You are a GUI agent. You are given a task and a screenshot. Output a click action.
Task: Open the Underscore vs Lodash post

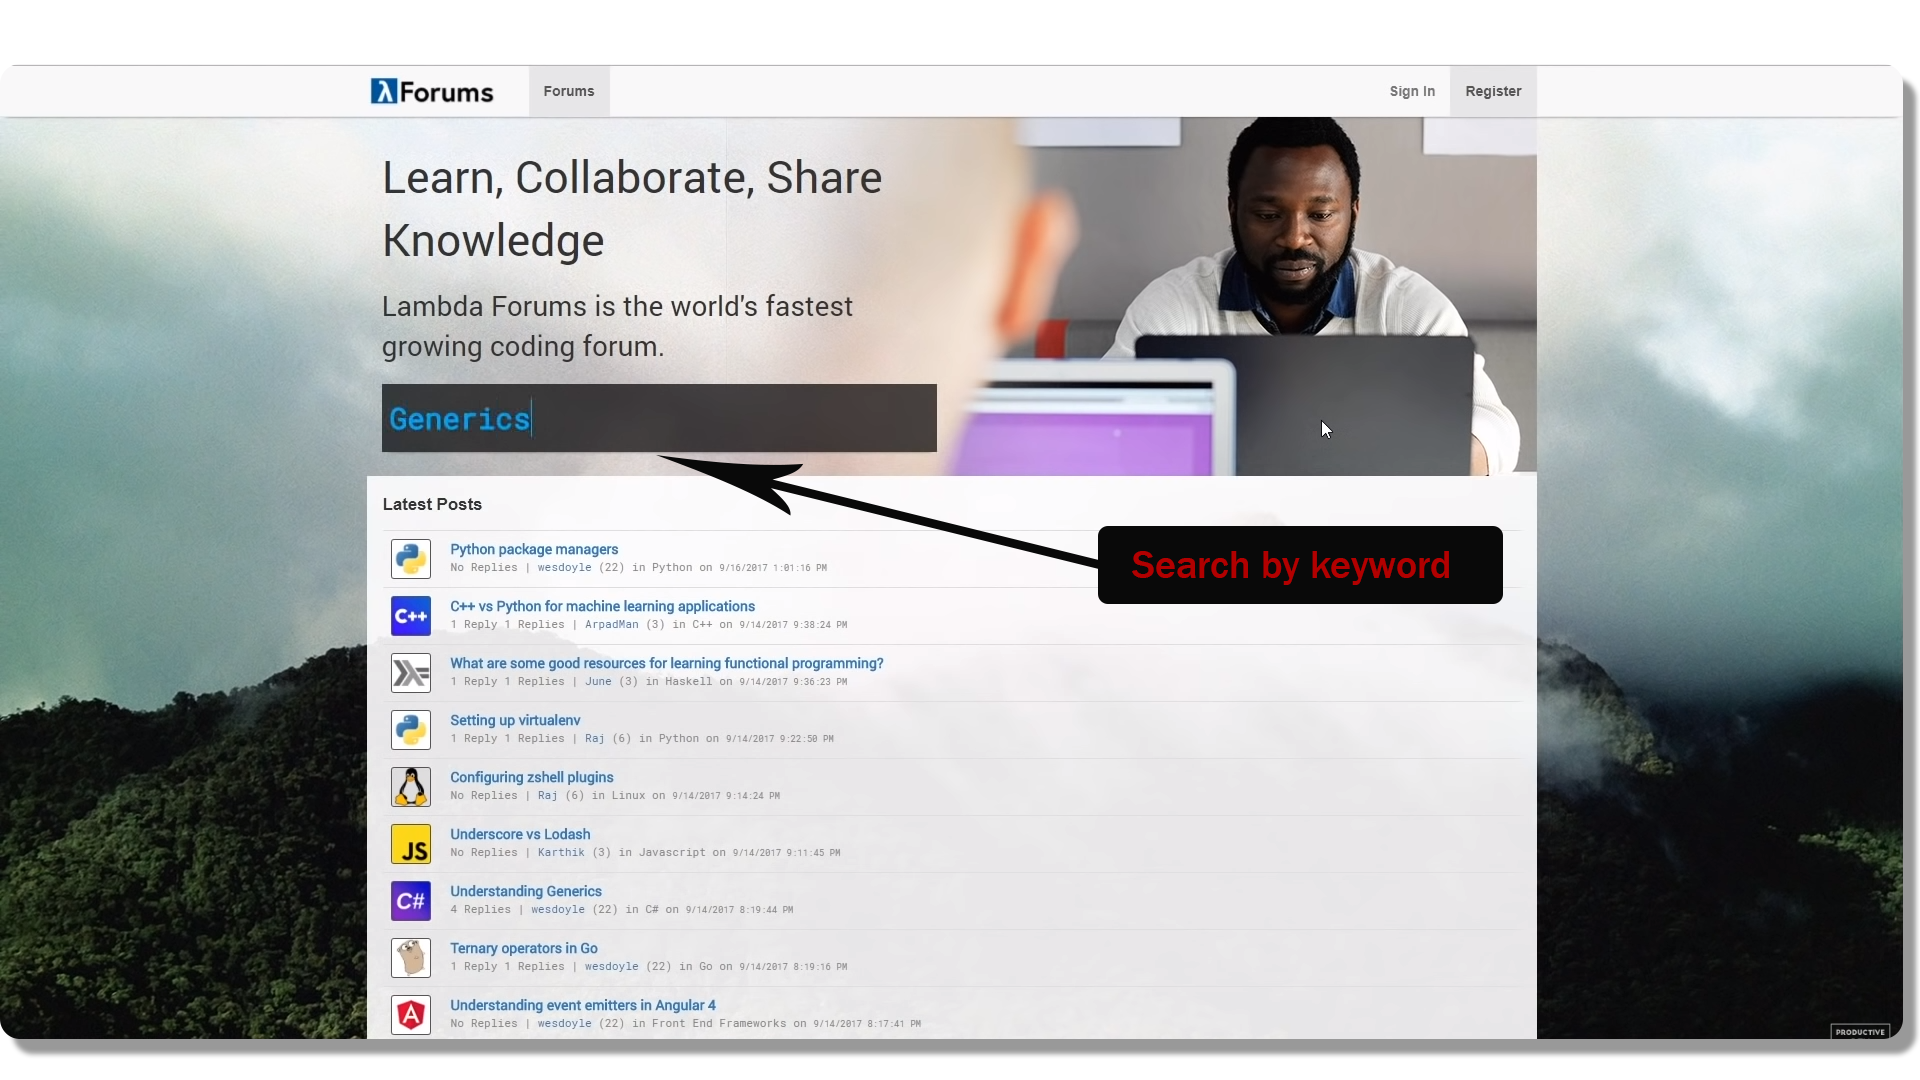click(520, 834)
